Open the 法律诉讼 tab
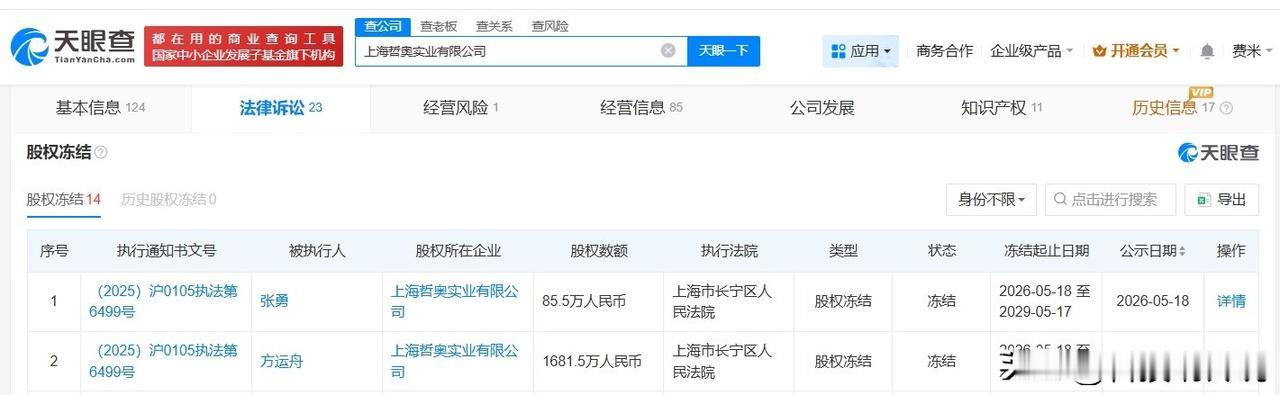The height and width of the screenshot is (395, 1280). (x=280, y=108)
